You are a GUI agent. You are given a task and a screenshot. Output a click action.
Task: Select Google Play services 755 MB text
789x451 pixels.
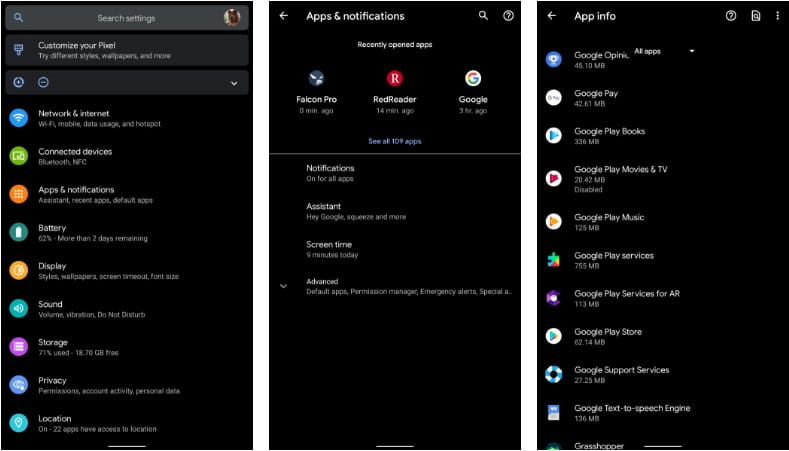point(614,260)
